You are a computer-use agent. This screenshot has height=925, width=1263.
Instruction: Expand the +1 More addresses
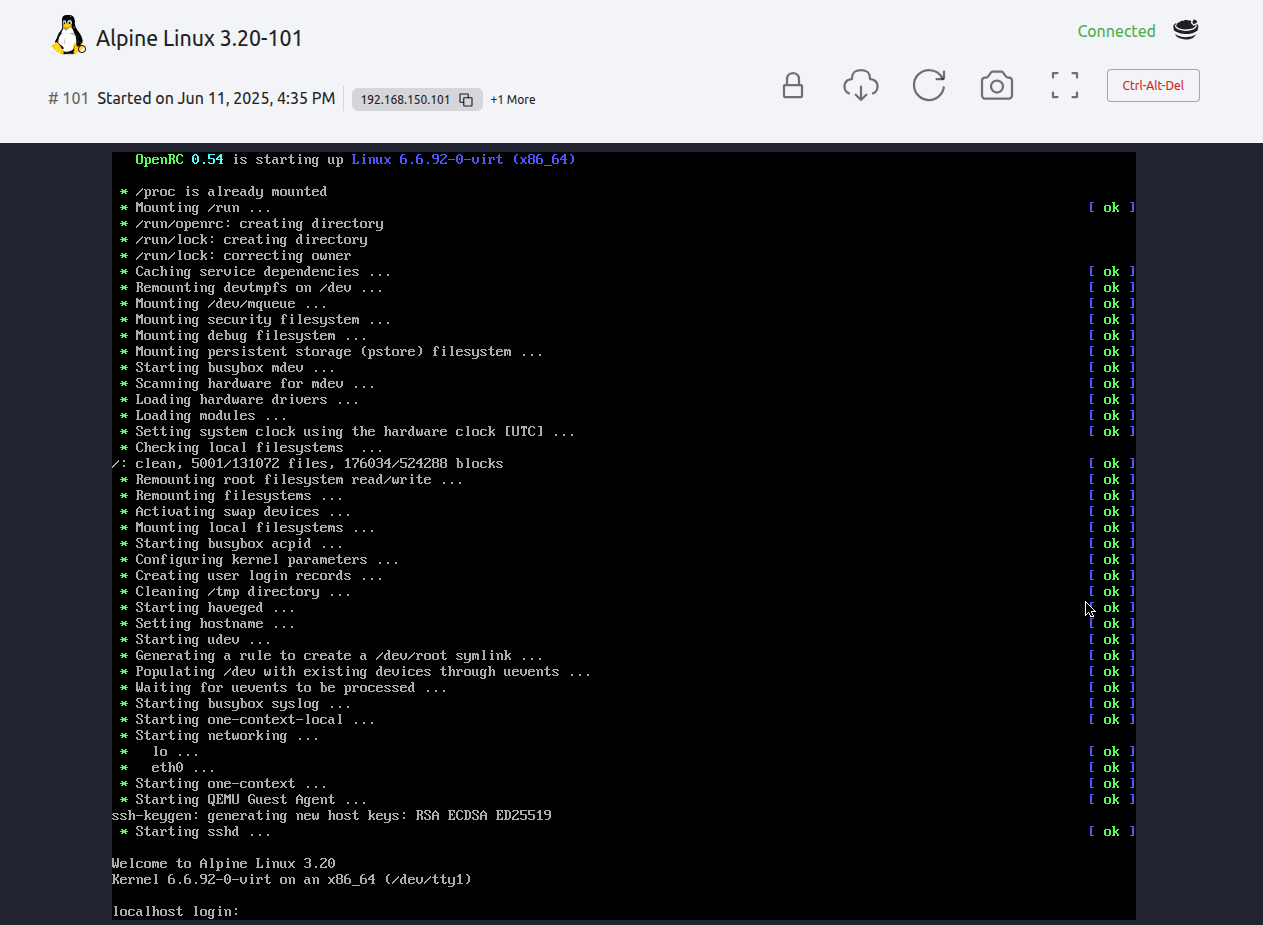(x=513, y=99)
